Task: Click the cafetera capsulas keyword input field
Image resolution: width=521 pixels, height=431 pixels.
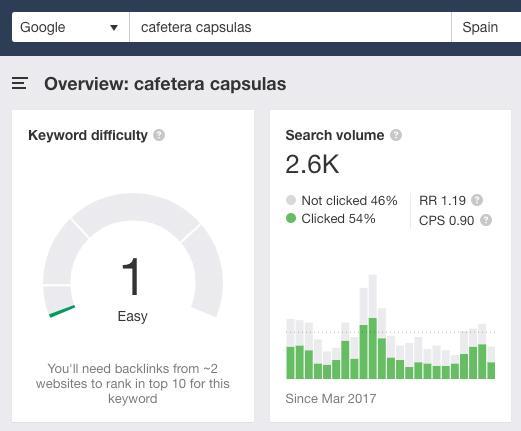Action: tap(290, 27)
